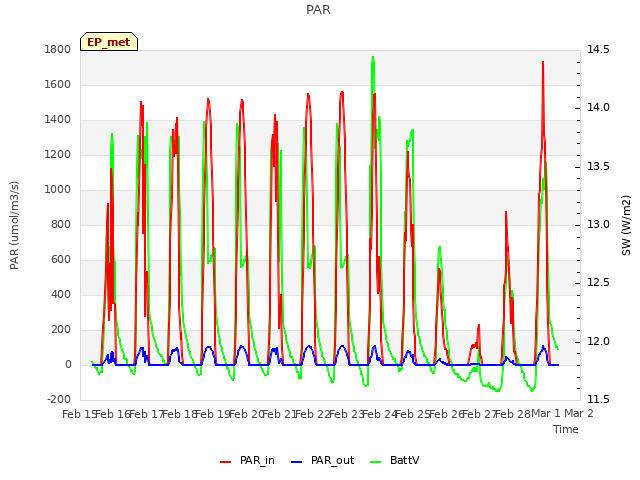Viewport: 640px width, 480px height.
Task: Click the 'SW (W/m2)' right axis label
Action: tap(626, 225)
